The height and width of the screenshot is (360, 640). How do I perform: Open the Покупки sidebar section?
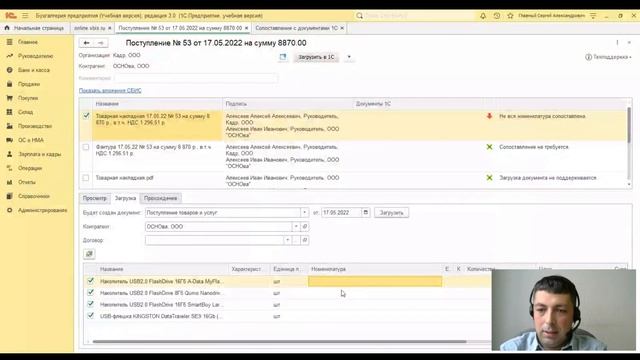(x=28, y=98)
